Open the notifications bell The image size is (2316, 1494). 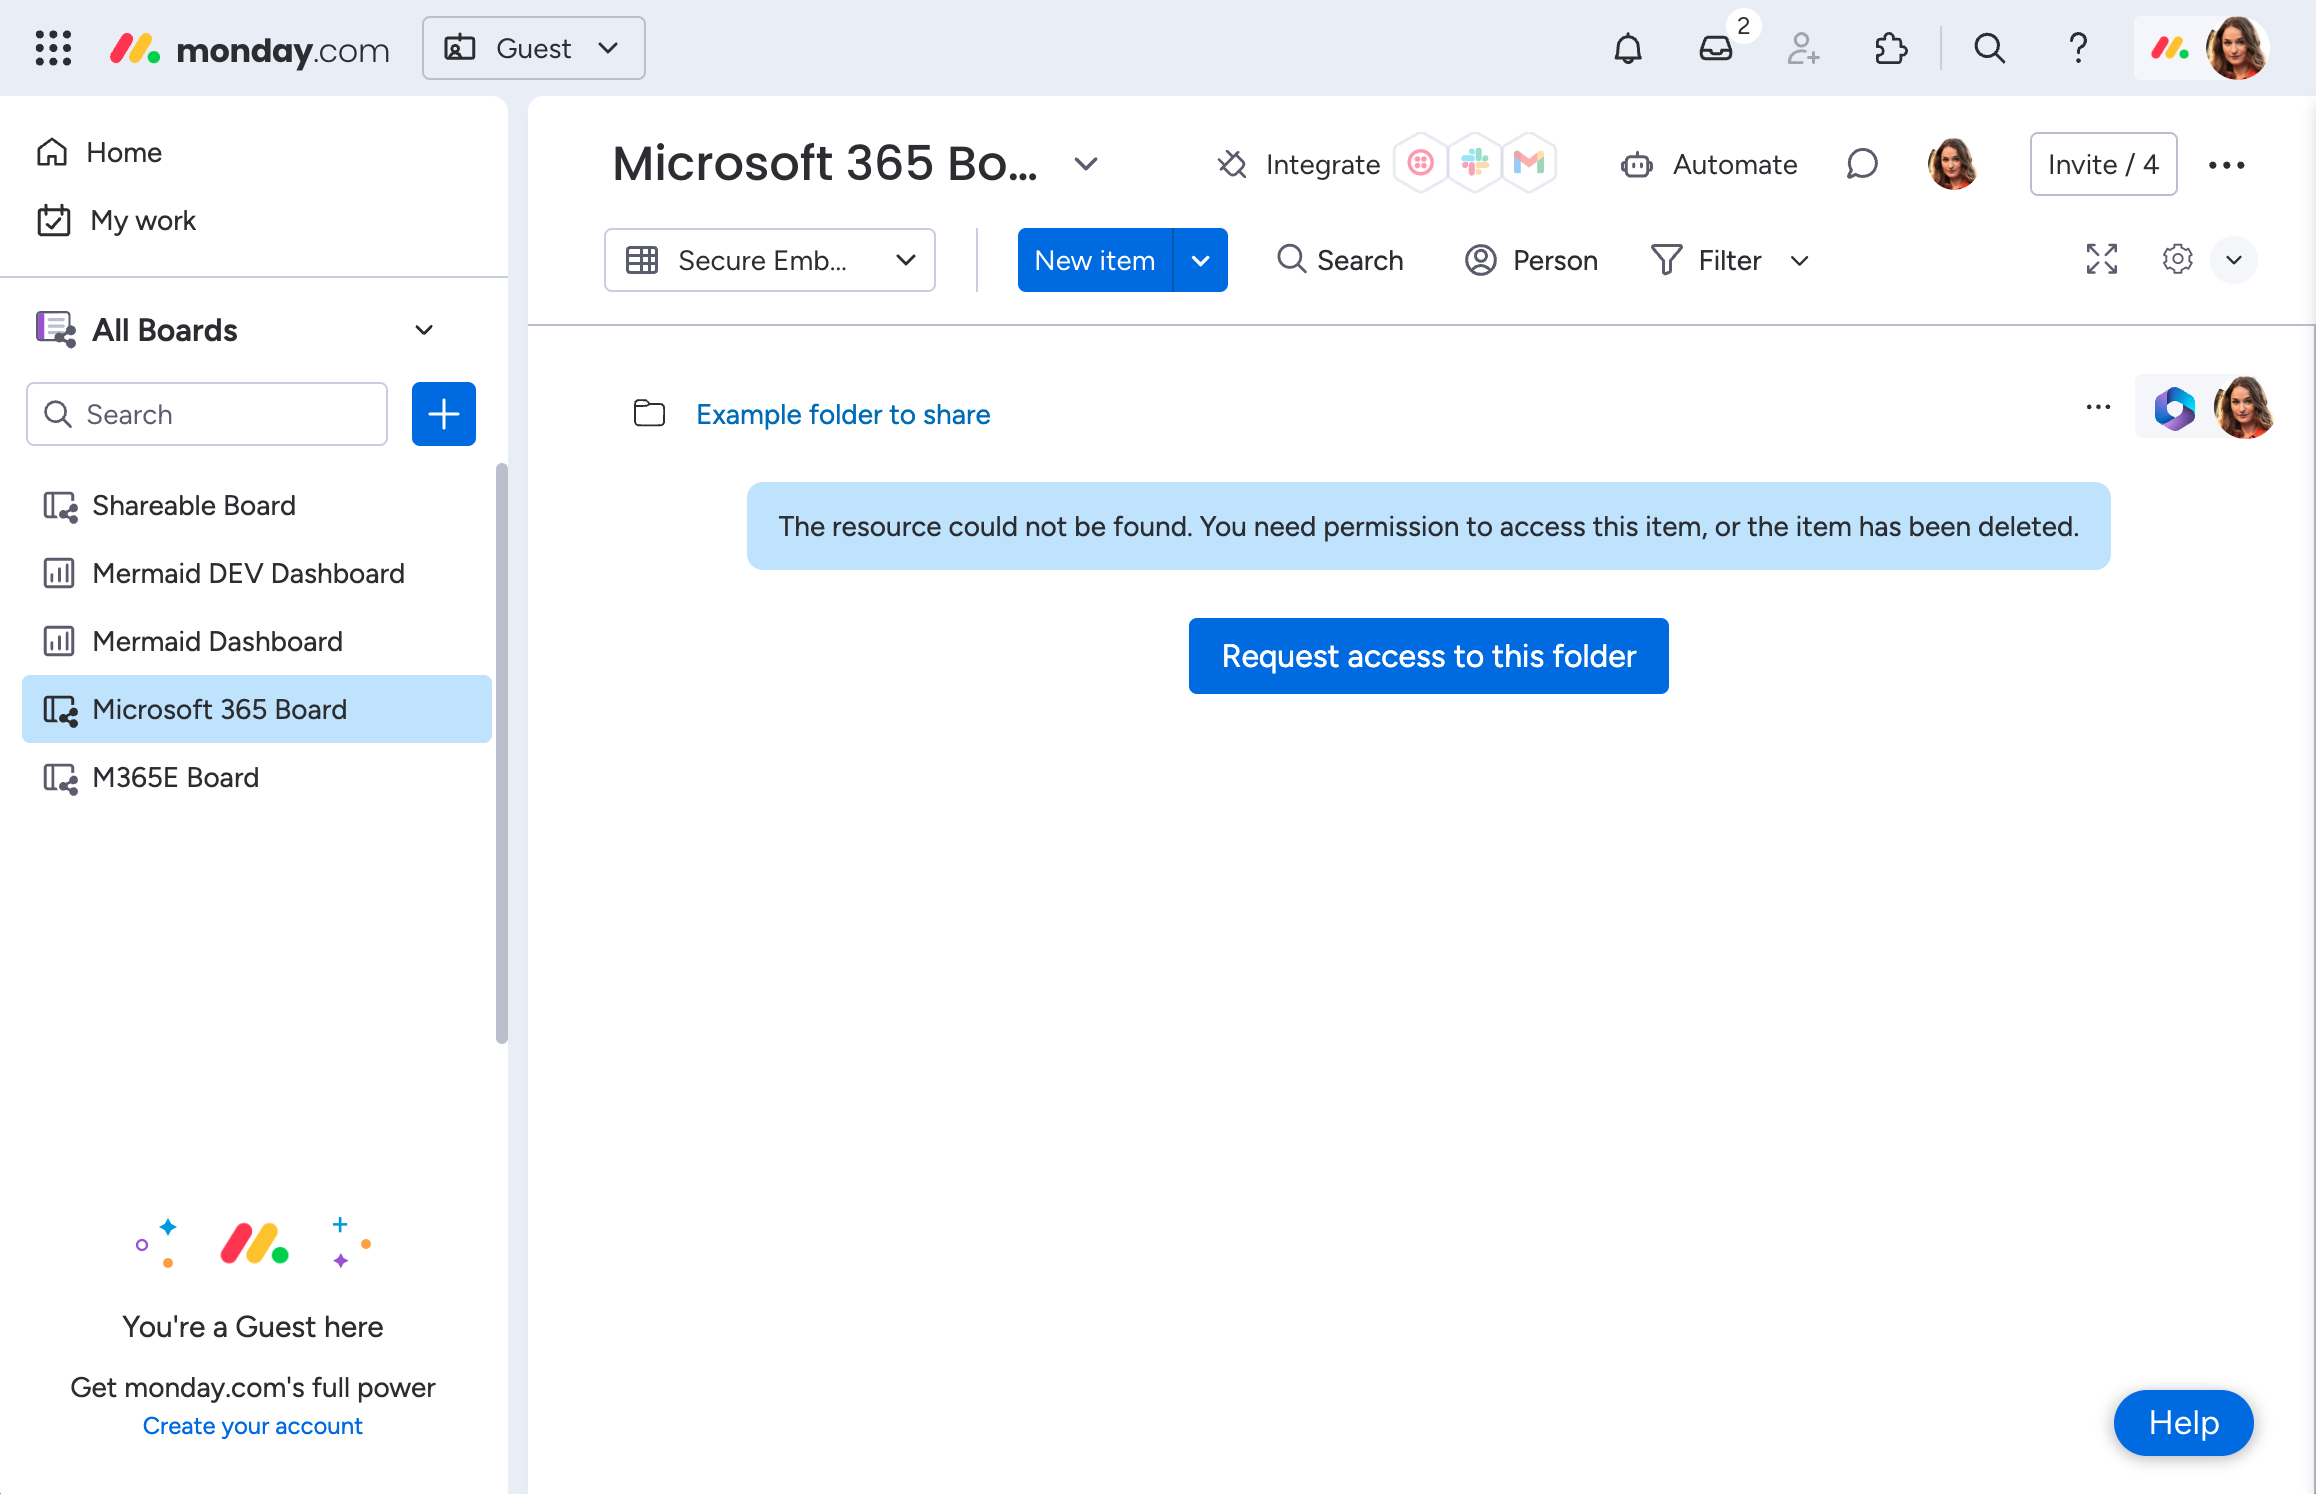[1627, 48]
